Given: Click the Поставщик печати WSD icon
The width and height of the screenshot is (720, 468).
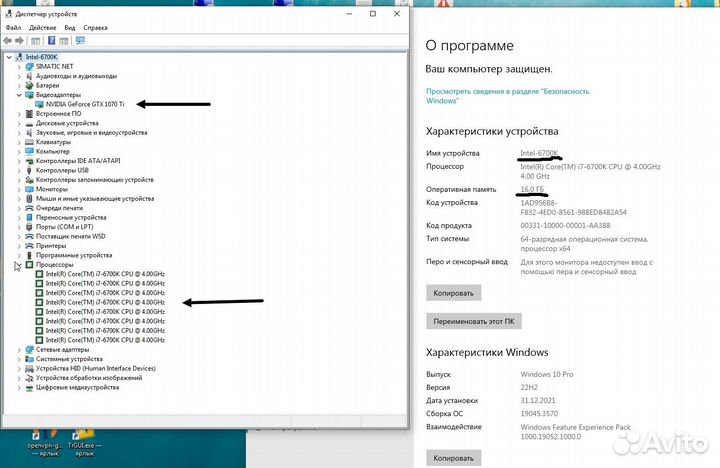Looking at the screenshot, I should point(29,236).
